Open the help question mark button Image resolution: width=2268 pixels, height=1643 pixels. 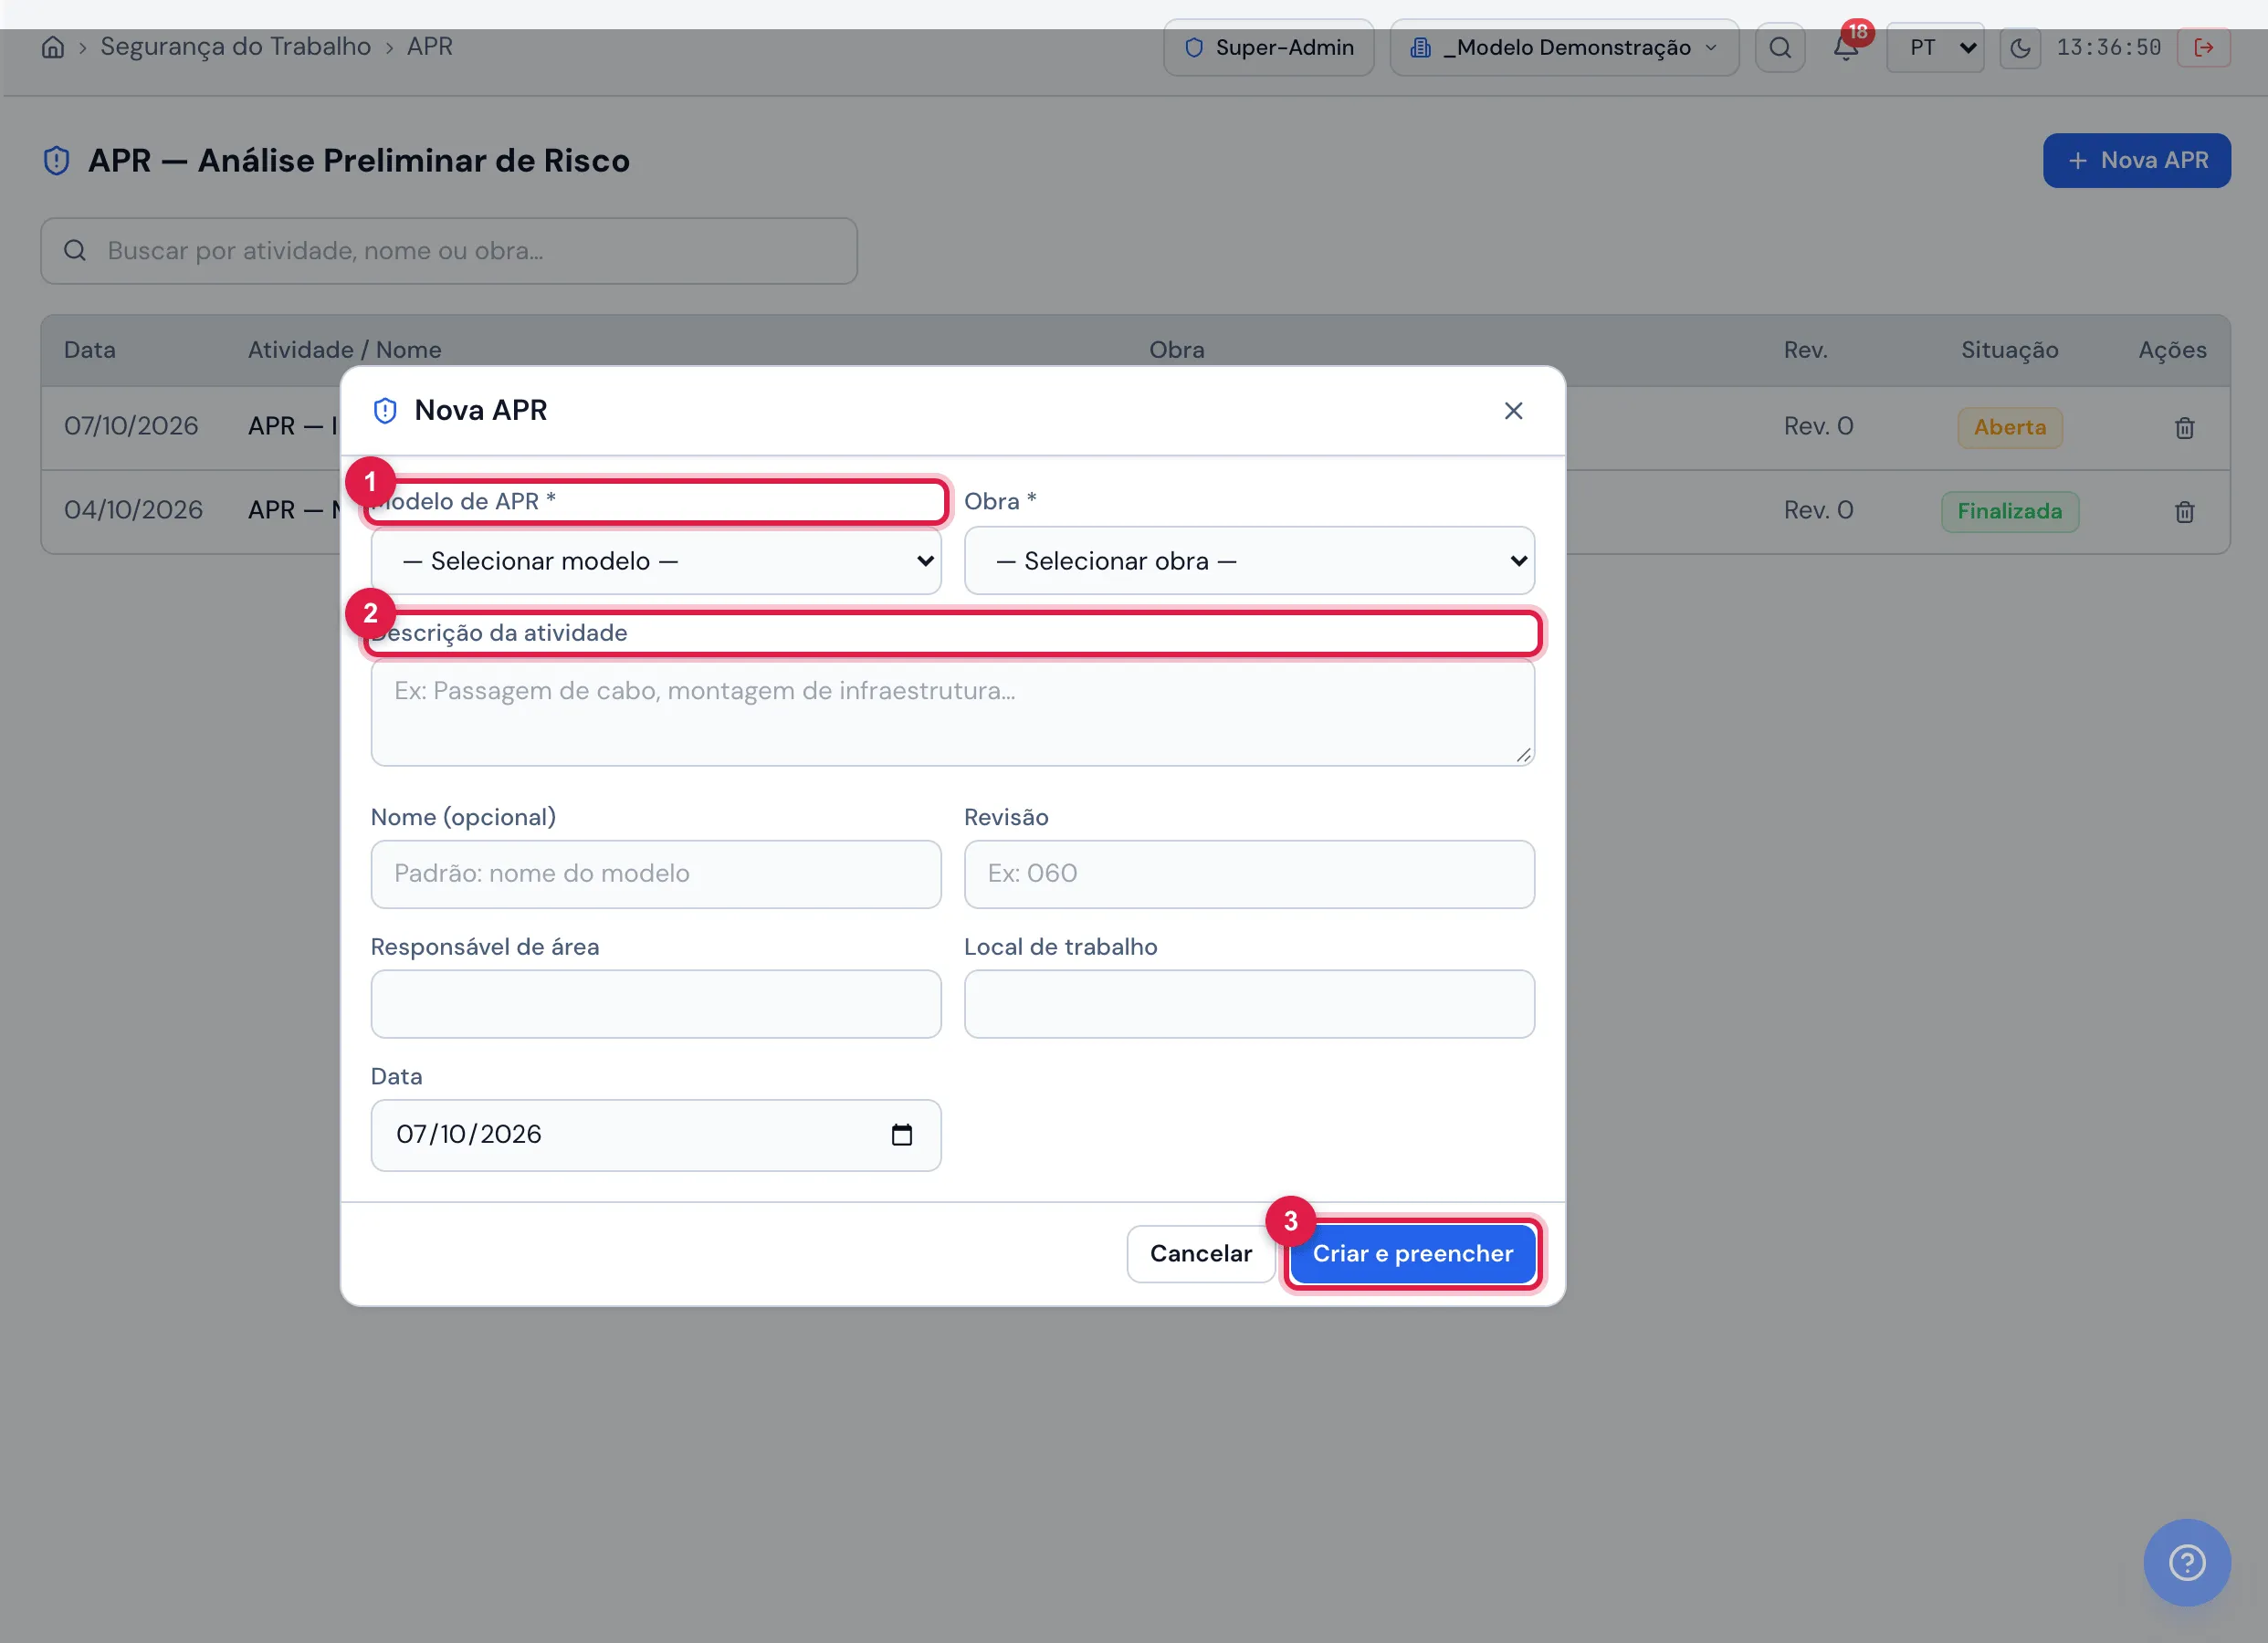tap(2187, 1562)
